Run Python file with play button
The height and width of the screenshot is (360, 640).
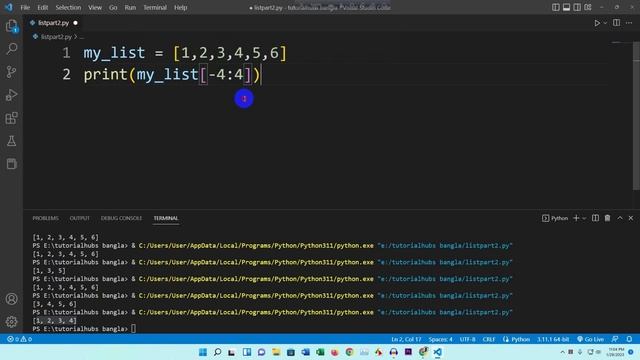597,23
